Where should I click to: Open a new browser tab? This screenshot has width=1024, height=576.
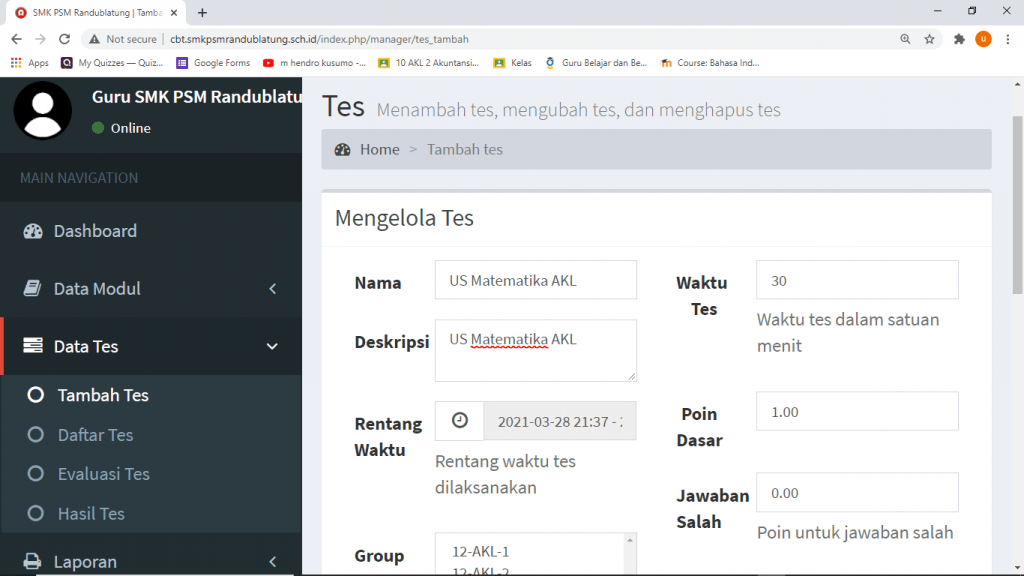(x=202, y=12)
